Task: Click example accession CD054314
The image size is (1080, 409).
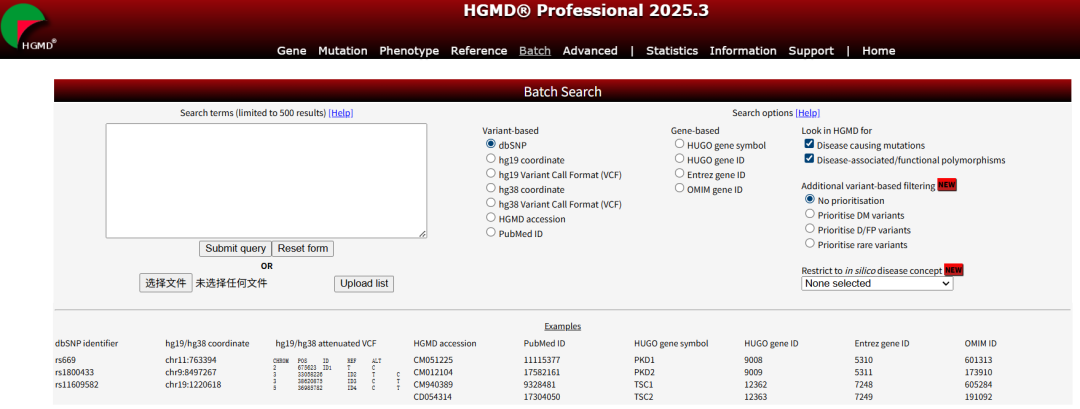Action: coord(433,397)
